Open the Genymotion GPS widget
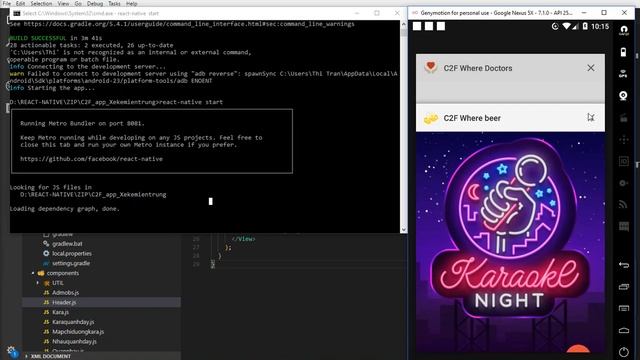 [623, 74]
